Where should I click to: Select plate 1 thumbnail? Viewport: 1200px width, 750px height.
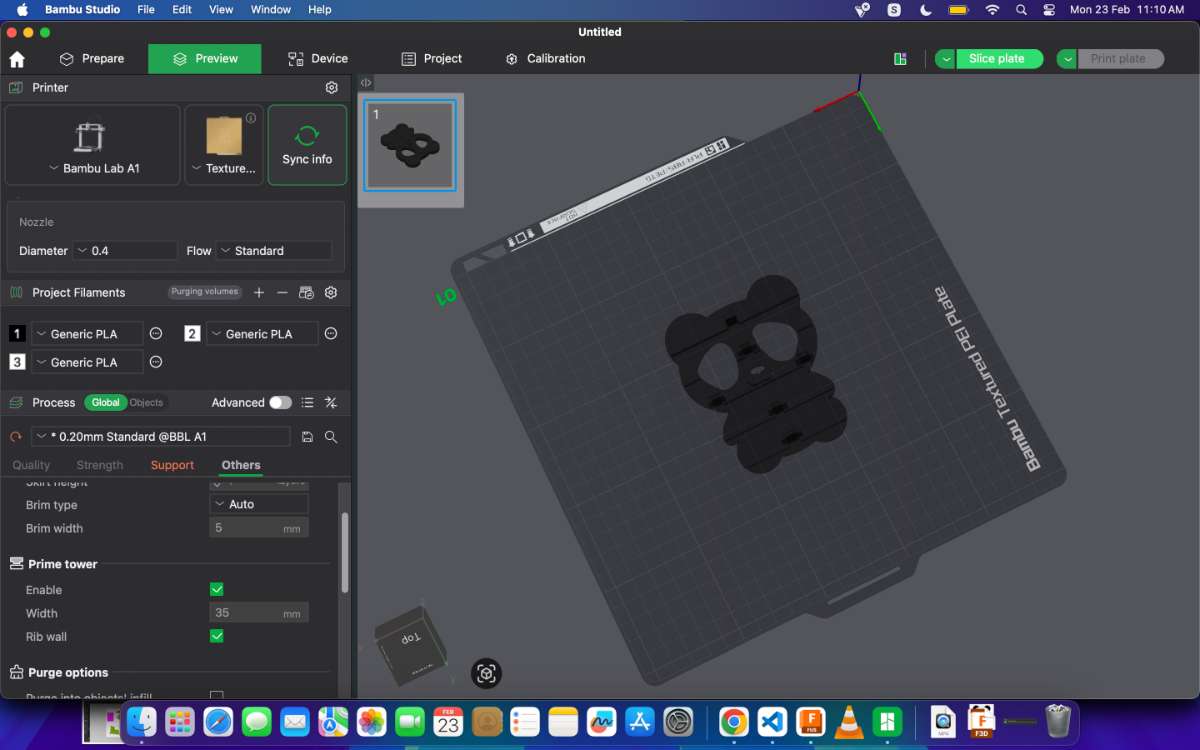coord(410,145)
